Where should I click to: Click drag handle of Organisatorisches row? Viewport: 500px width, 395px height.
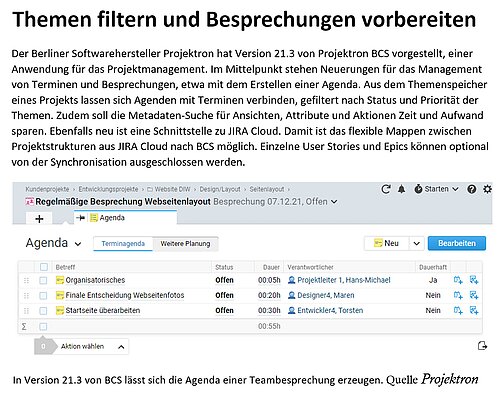[26, 280]
